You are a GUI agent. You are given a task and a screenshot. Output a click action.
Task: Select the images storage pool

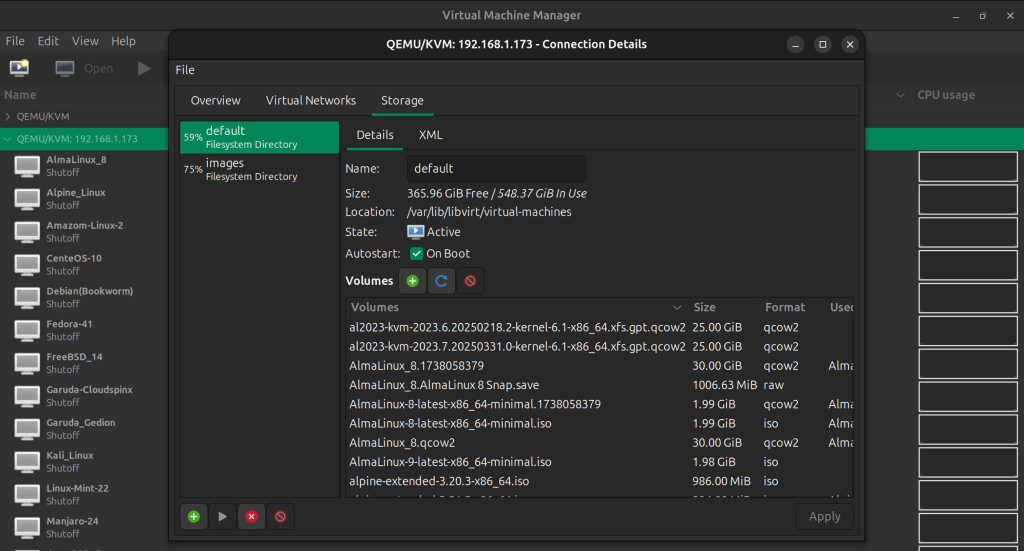click(x=259, y=169)
